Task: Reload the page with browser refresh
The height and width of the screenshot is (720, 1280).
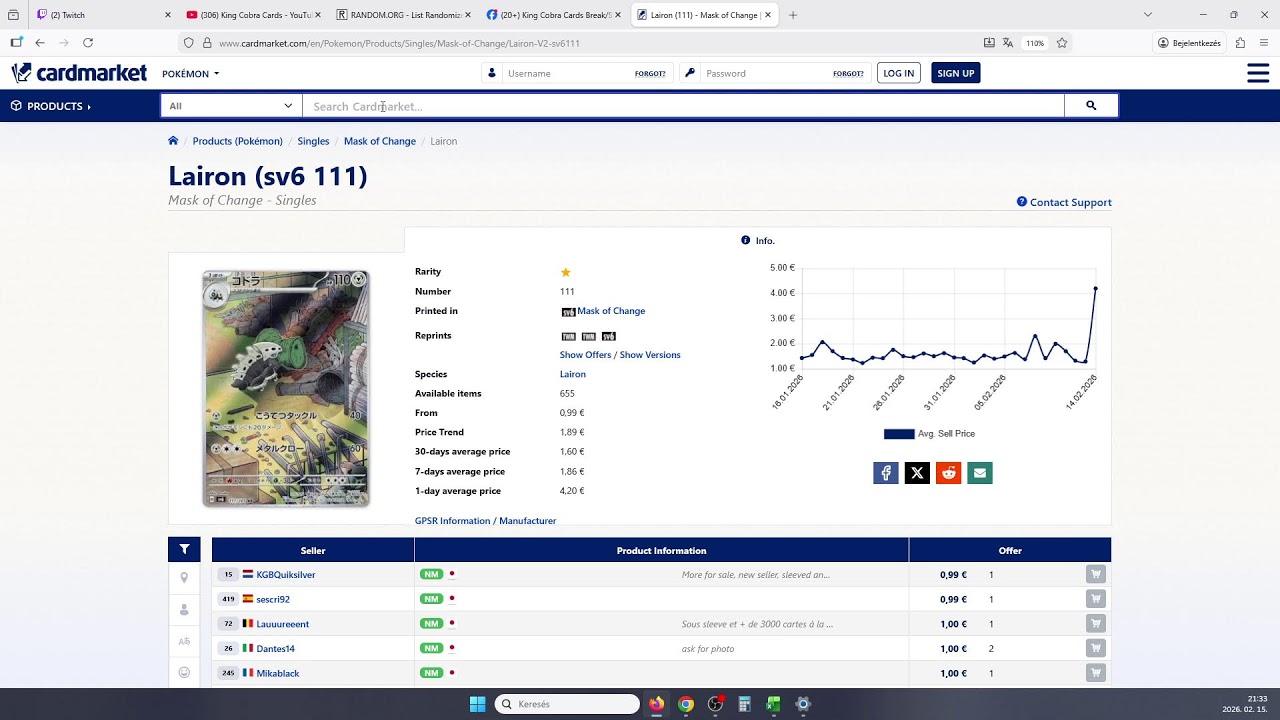Action: [88, 43]
